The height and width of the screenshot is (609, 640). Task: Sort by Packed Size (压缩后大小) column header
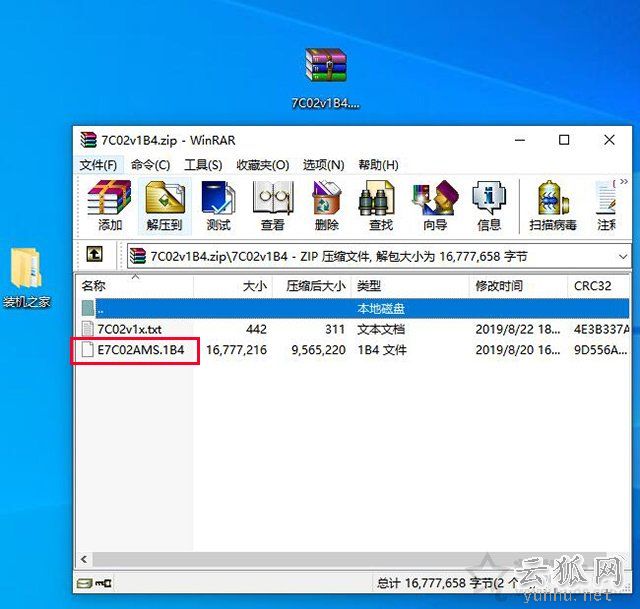(312, 286)
